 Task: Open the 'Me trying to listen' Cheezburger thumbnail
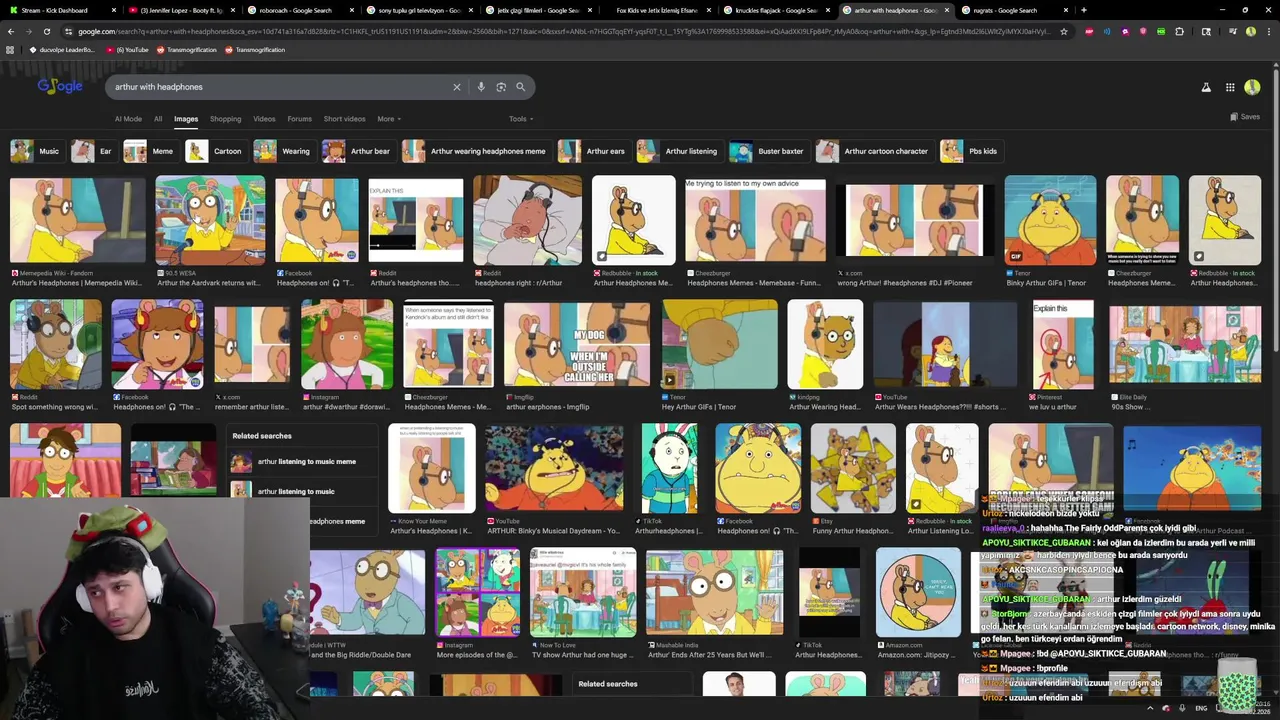click(755, 220)
